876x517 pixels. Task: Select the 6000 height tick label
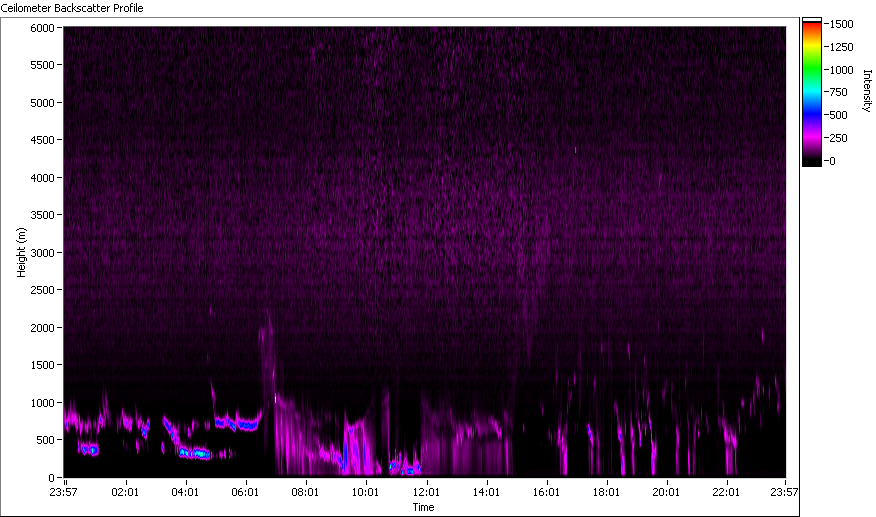click(42, 28)
